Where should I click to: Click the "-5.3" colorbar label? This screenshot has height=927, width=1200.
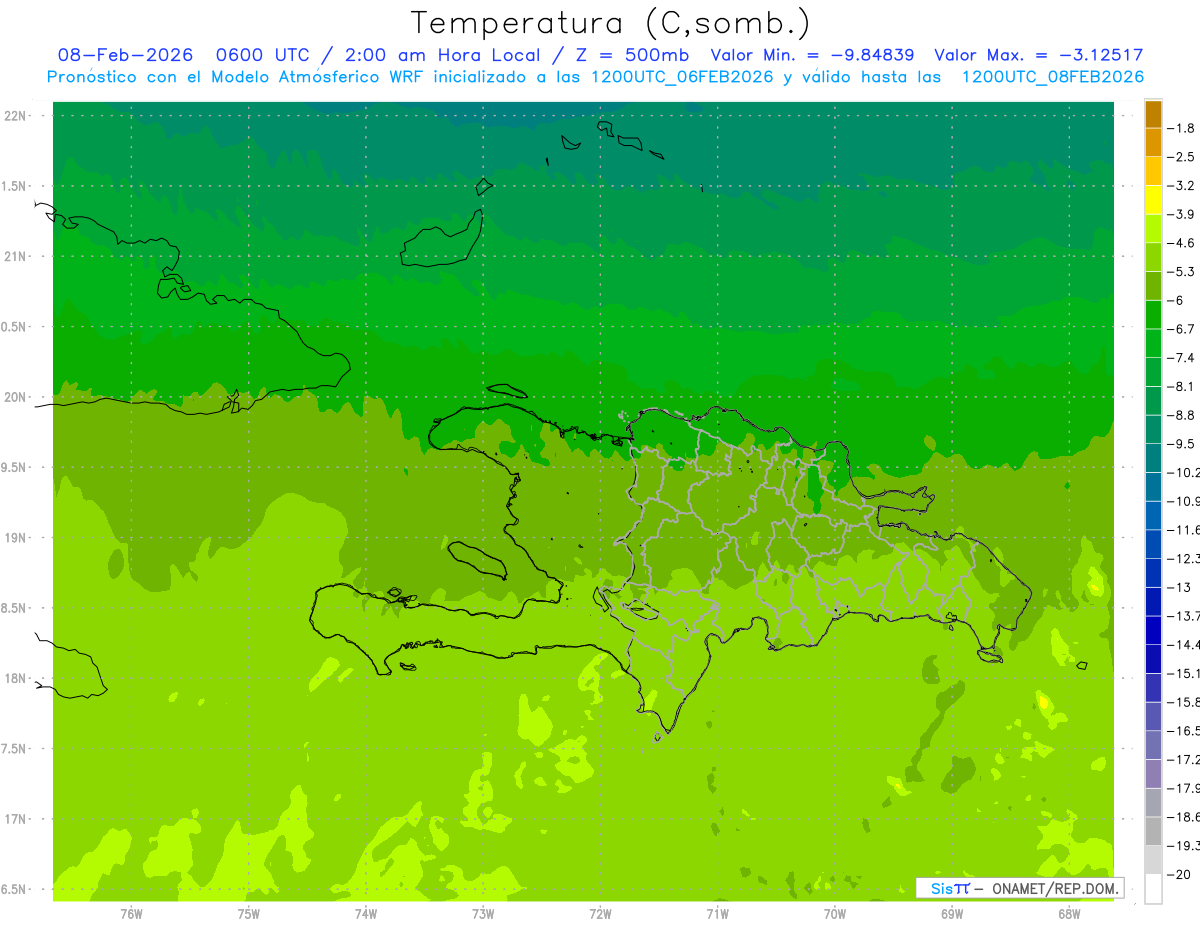click(x=1181, y=271)
